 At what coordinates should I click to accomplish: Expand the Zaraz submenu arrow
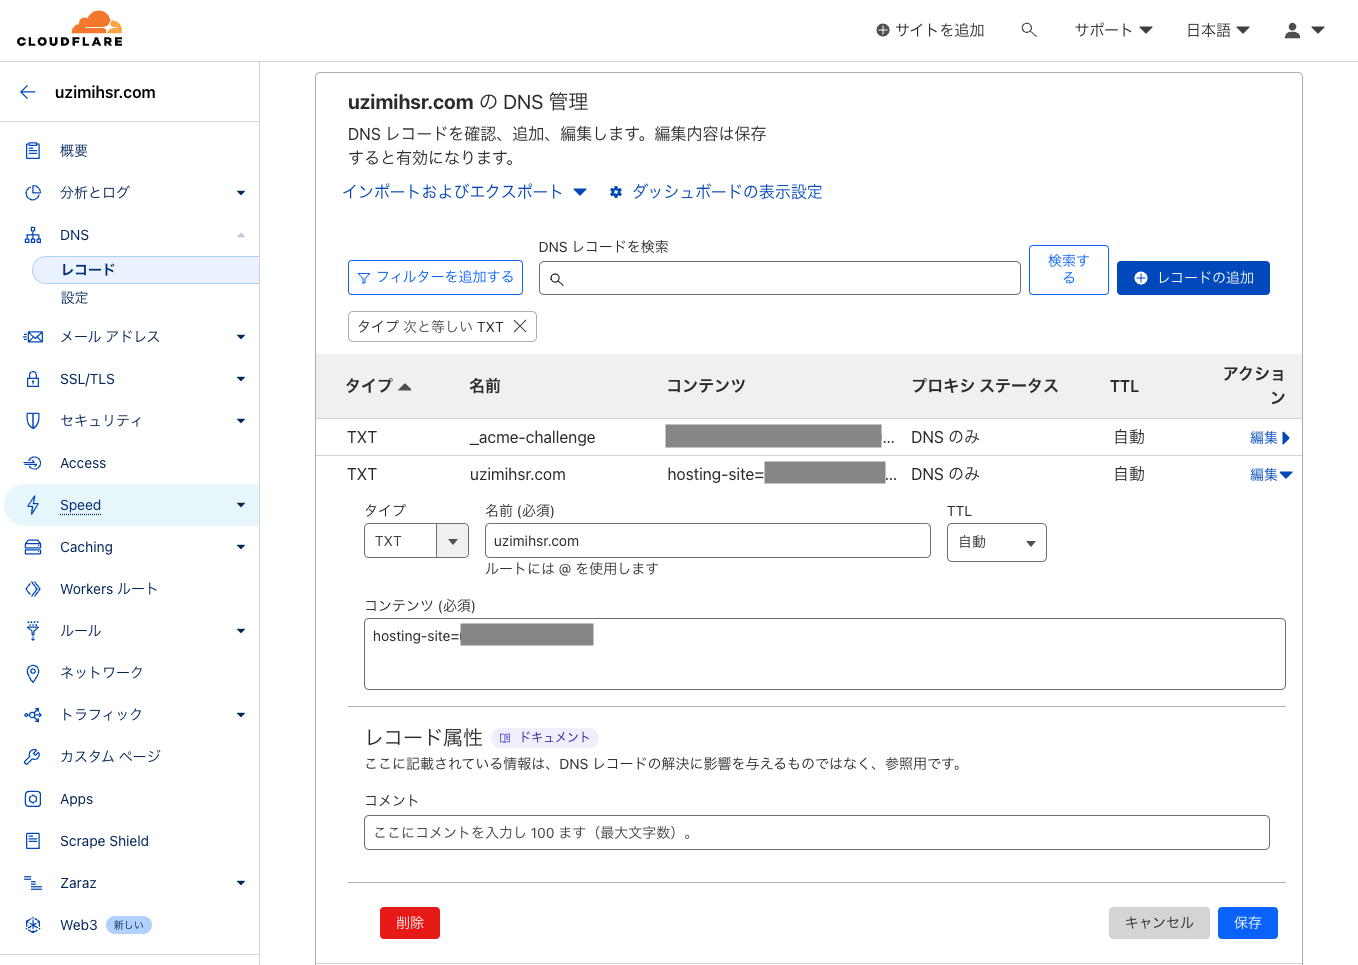[241, 883]
